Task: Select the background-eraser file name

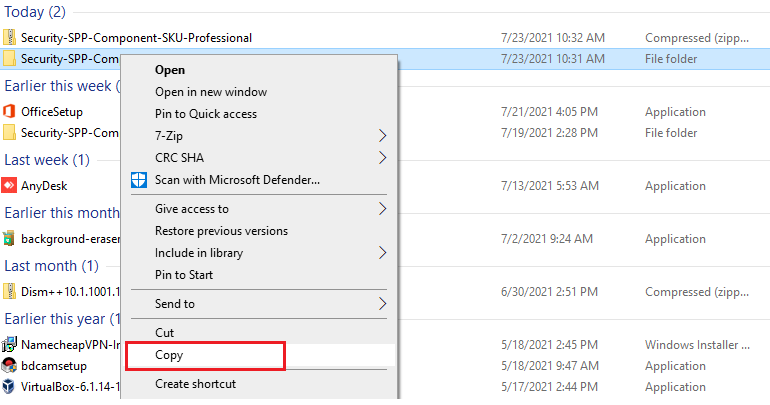Action: click(x=70, y=239)
